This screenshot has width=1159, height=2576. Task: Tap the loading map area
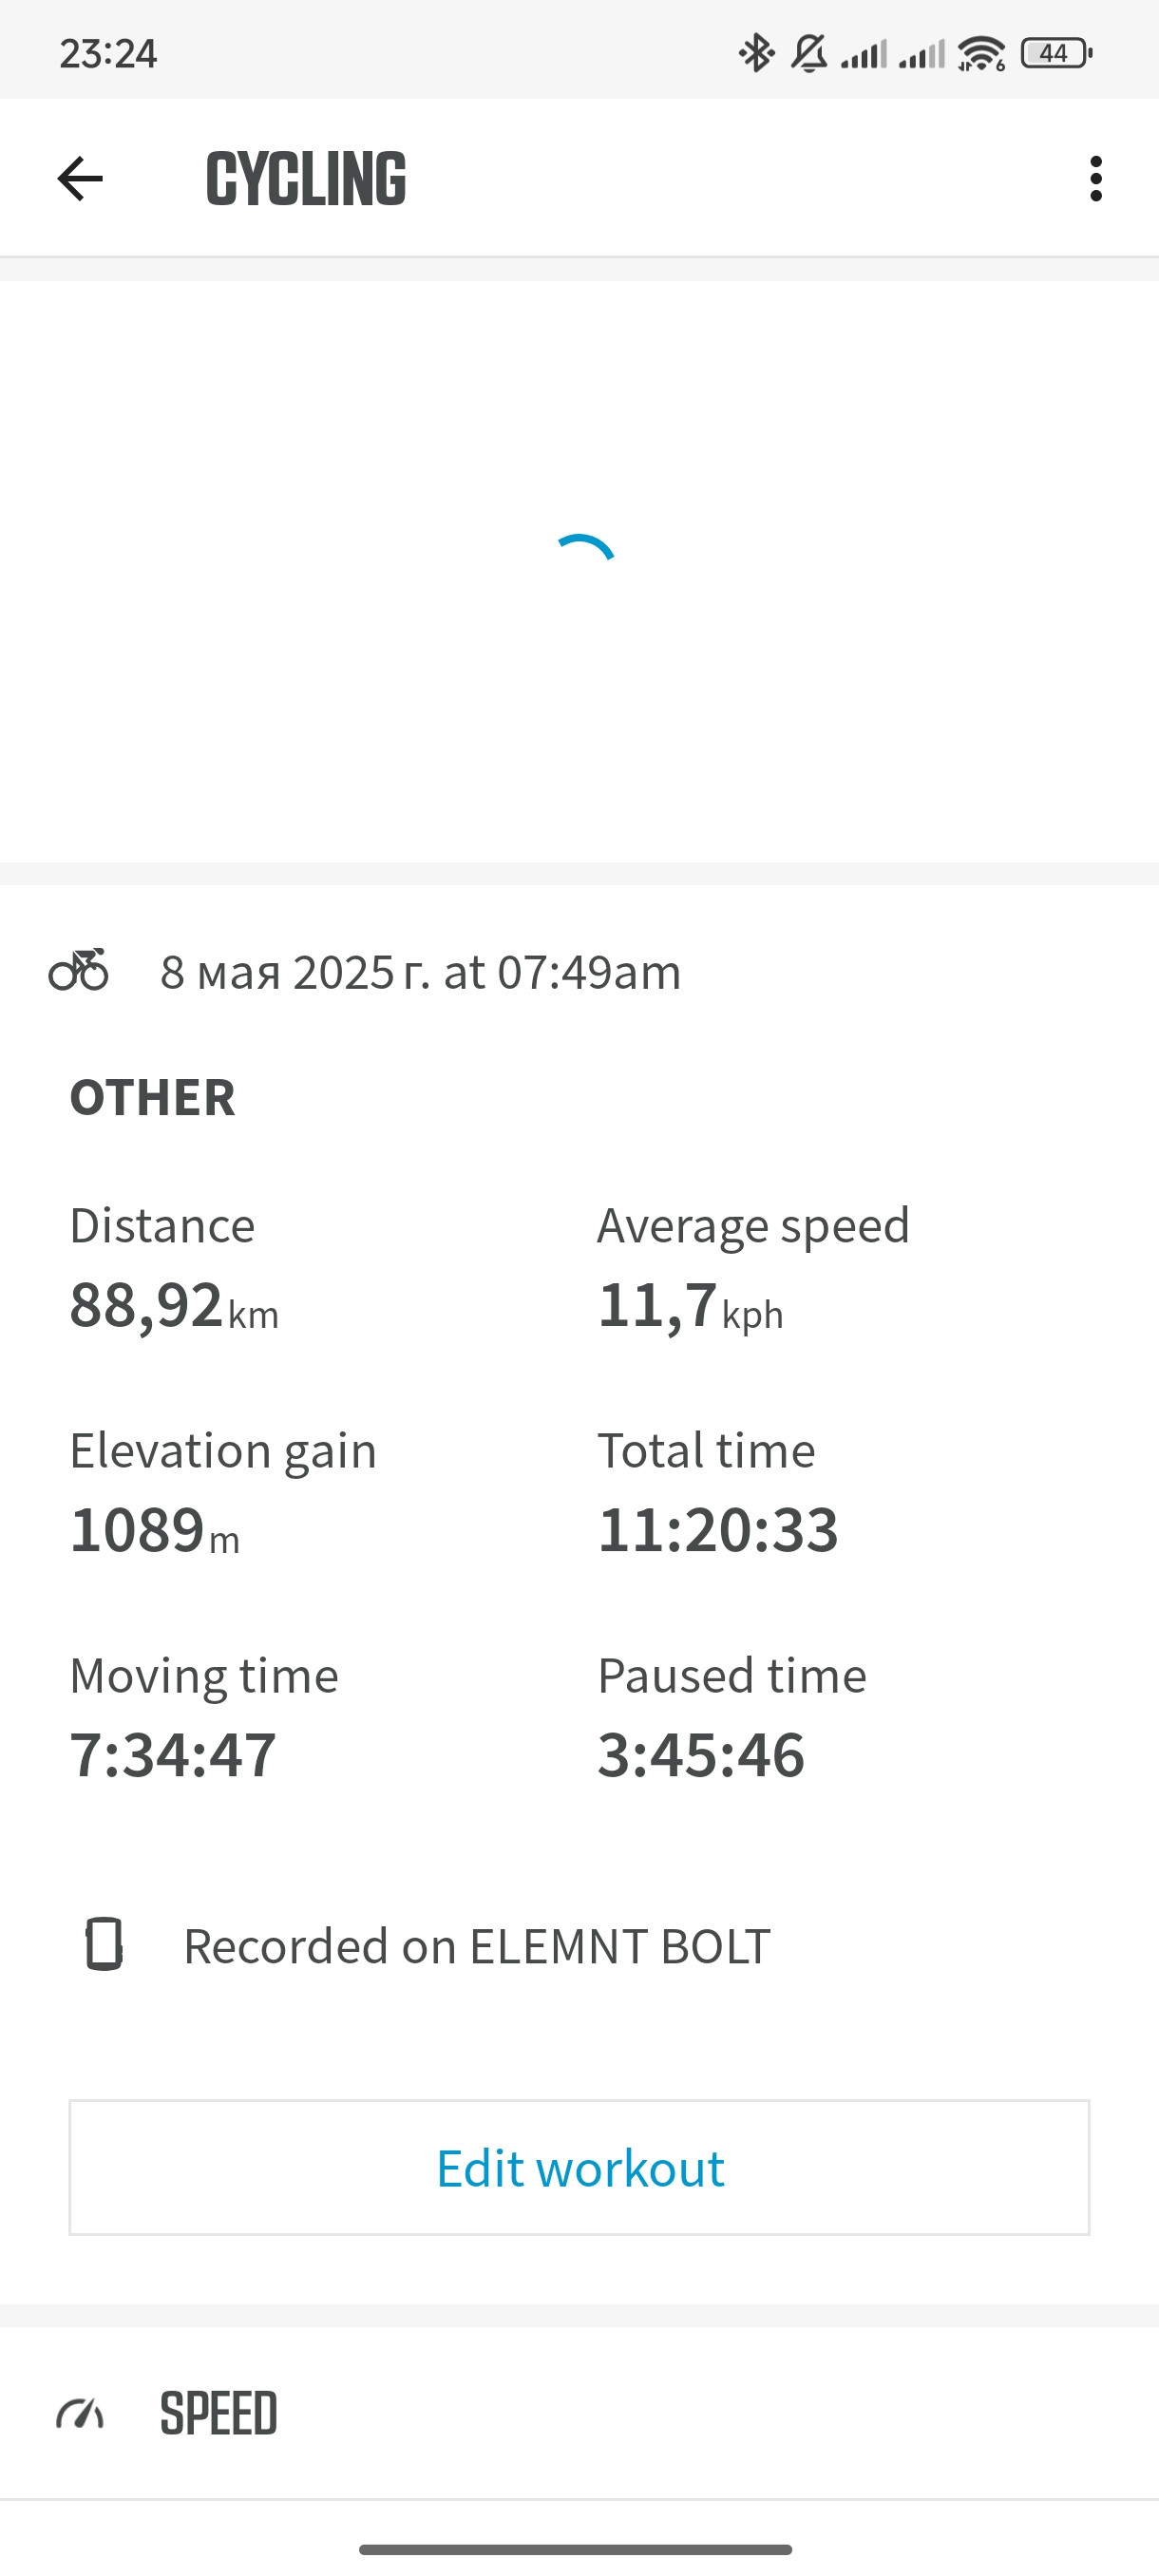[579, 571]
